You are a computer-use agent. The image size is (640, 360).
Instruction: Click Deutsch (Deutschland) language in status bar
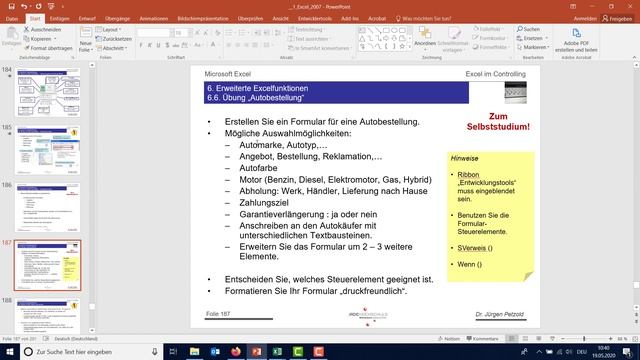click(76, 339)
